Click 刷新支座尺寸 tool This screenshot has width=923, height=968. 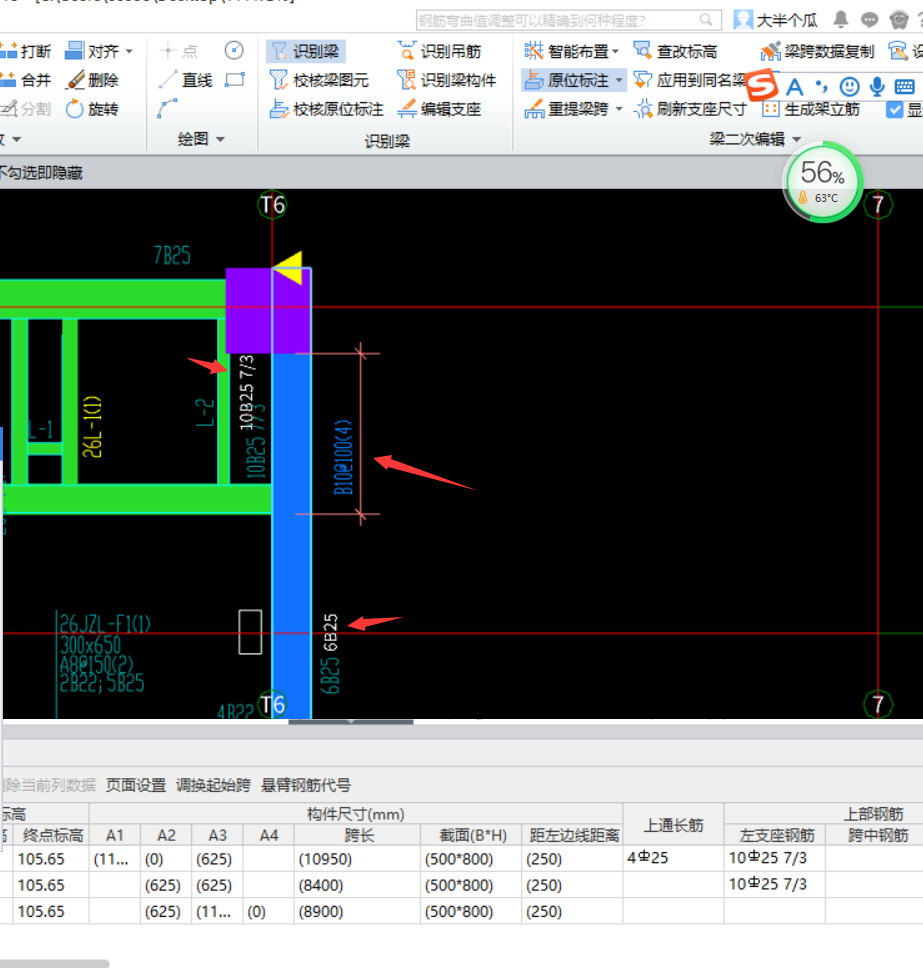tap(690, 109)
